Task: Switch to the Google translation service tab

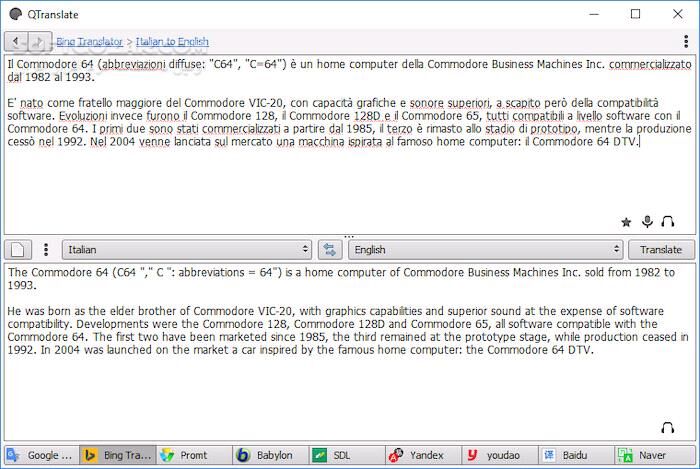Action: (x=40, y=455)
